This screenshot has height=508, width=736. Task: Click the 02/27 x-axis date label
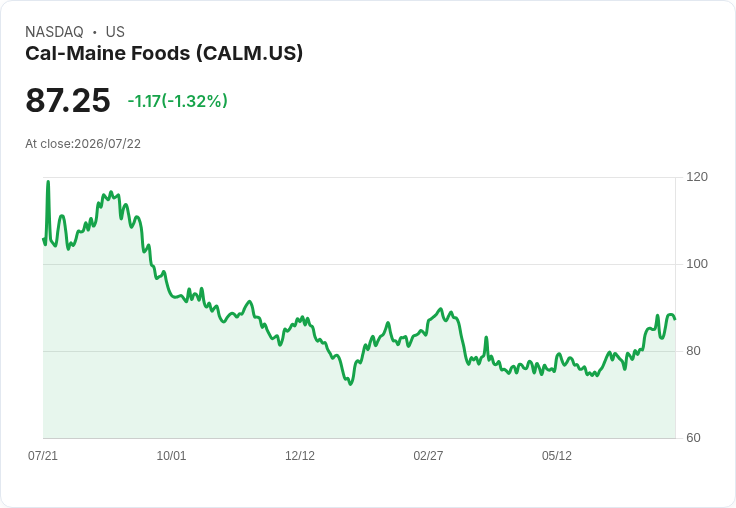click(x=428, y=455)
